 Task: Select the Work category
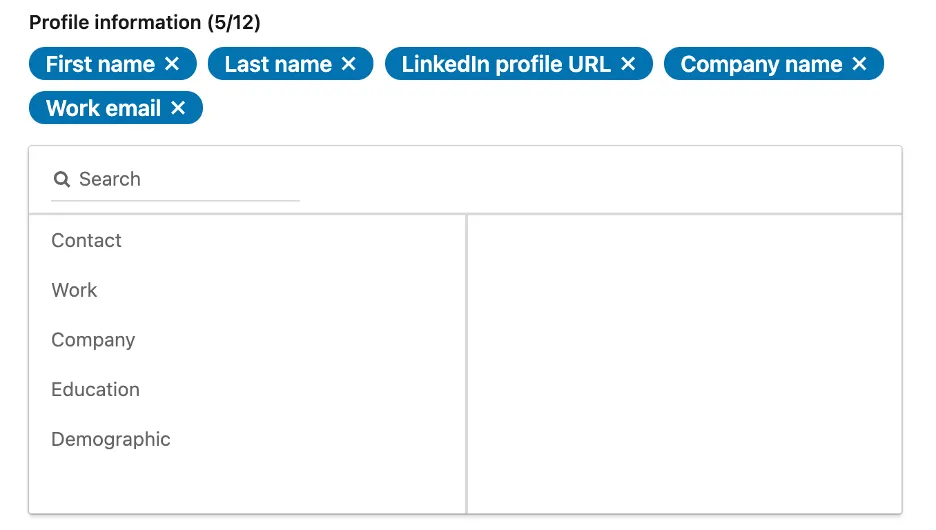75,291
